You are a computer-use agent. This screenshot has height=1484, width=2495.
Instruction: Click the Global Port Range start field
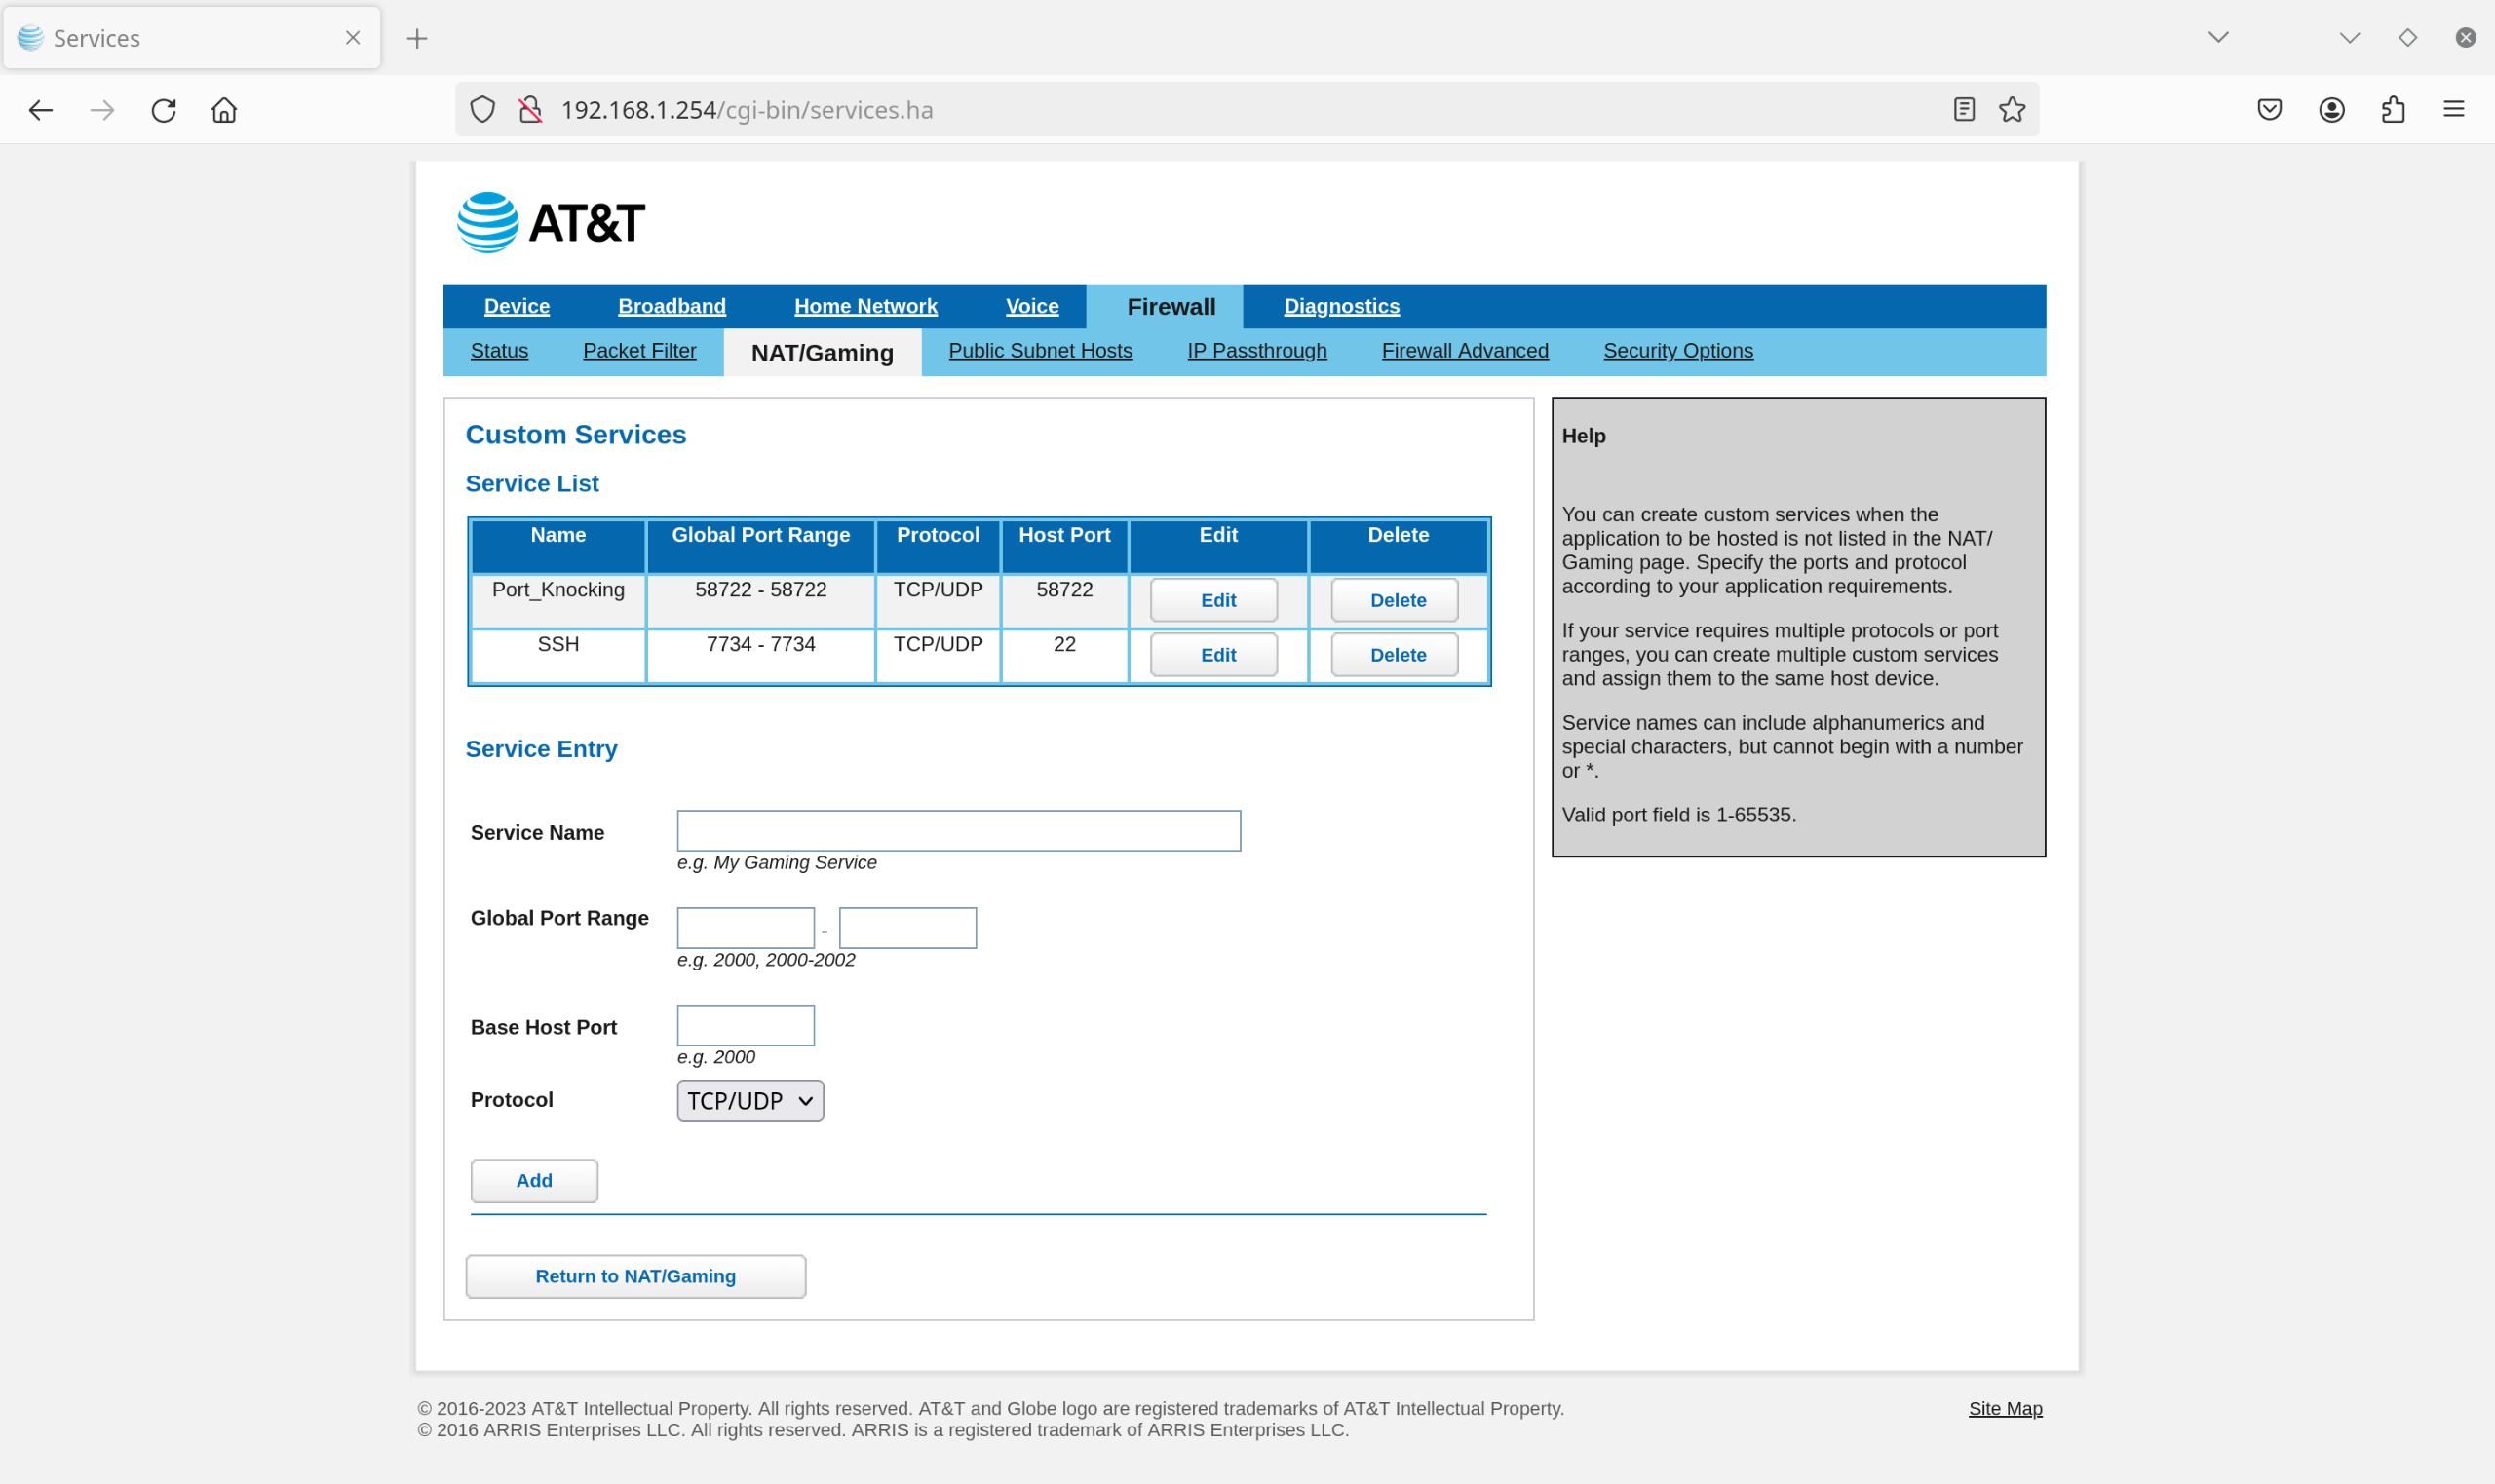pyautogui.click(x=746, y=928)
